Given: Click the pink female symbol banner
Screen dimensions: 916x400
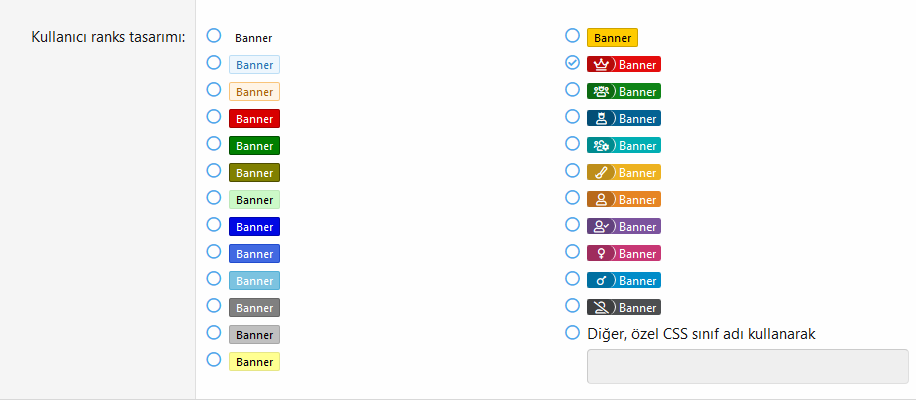Looking at the screenshot, I should [623, 254].
